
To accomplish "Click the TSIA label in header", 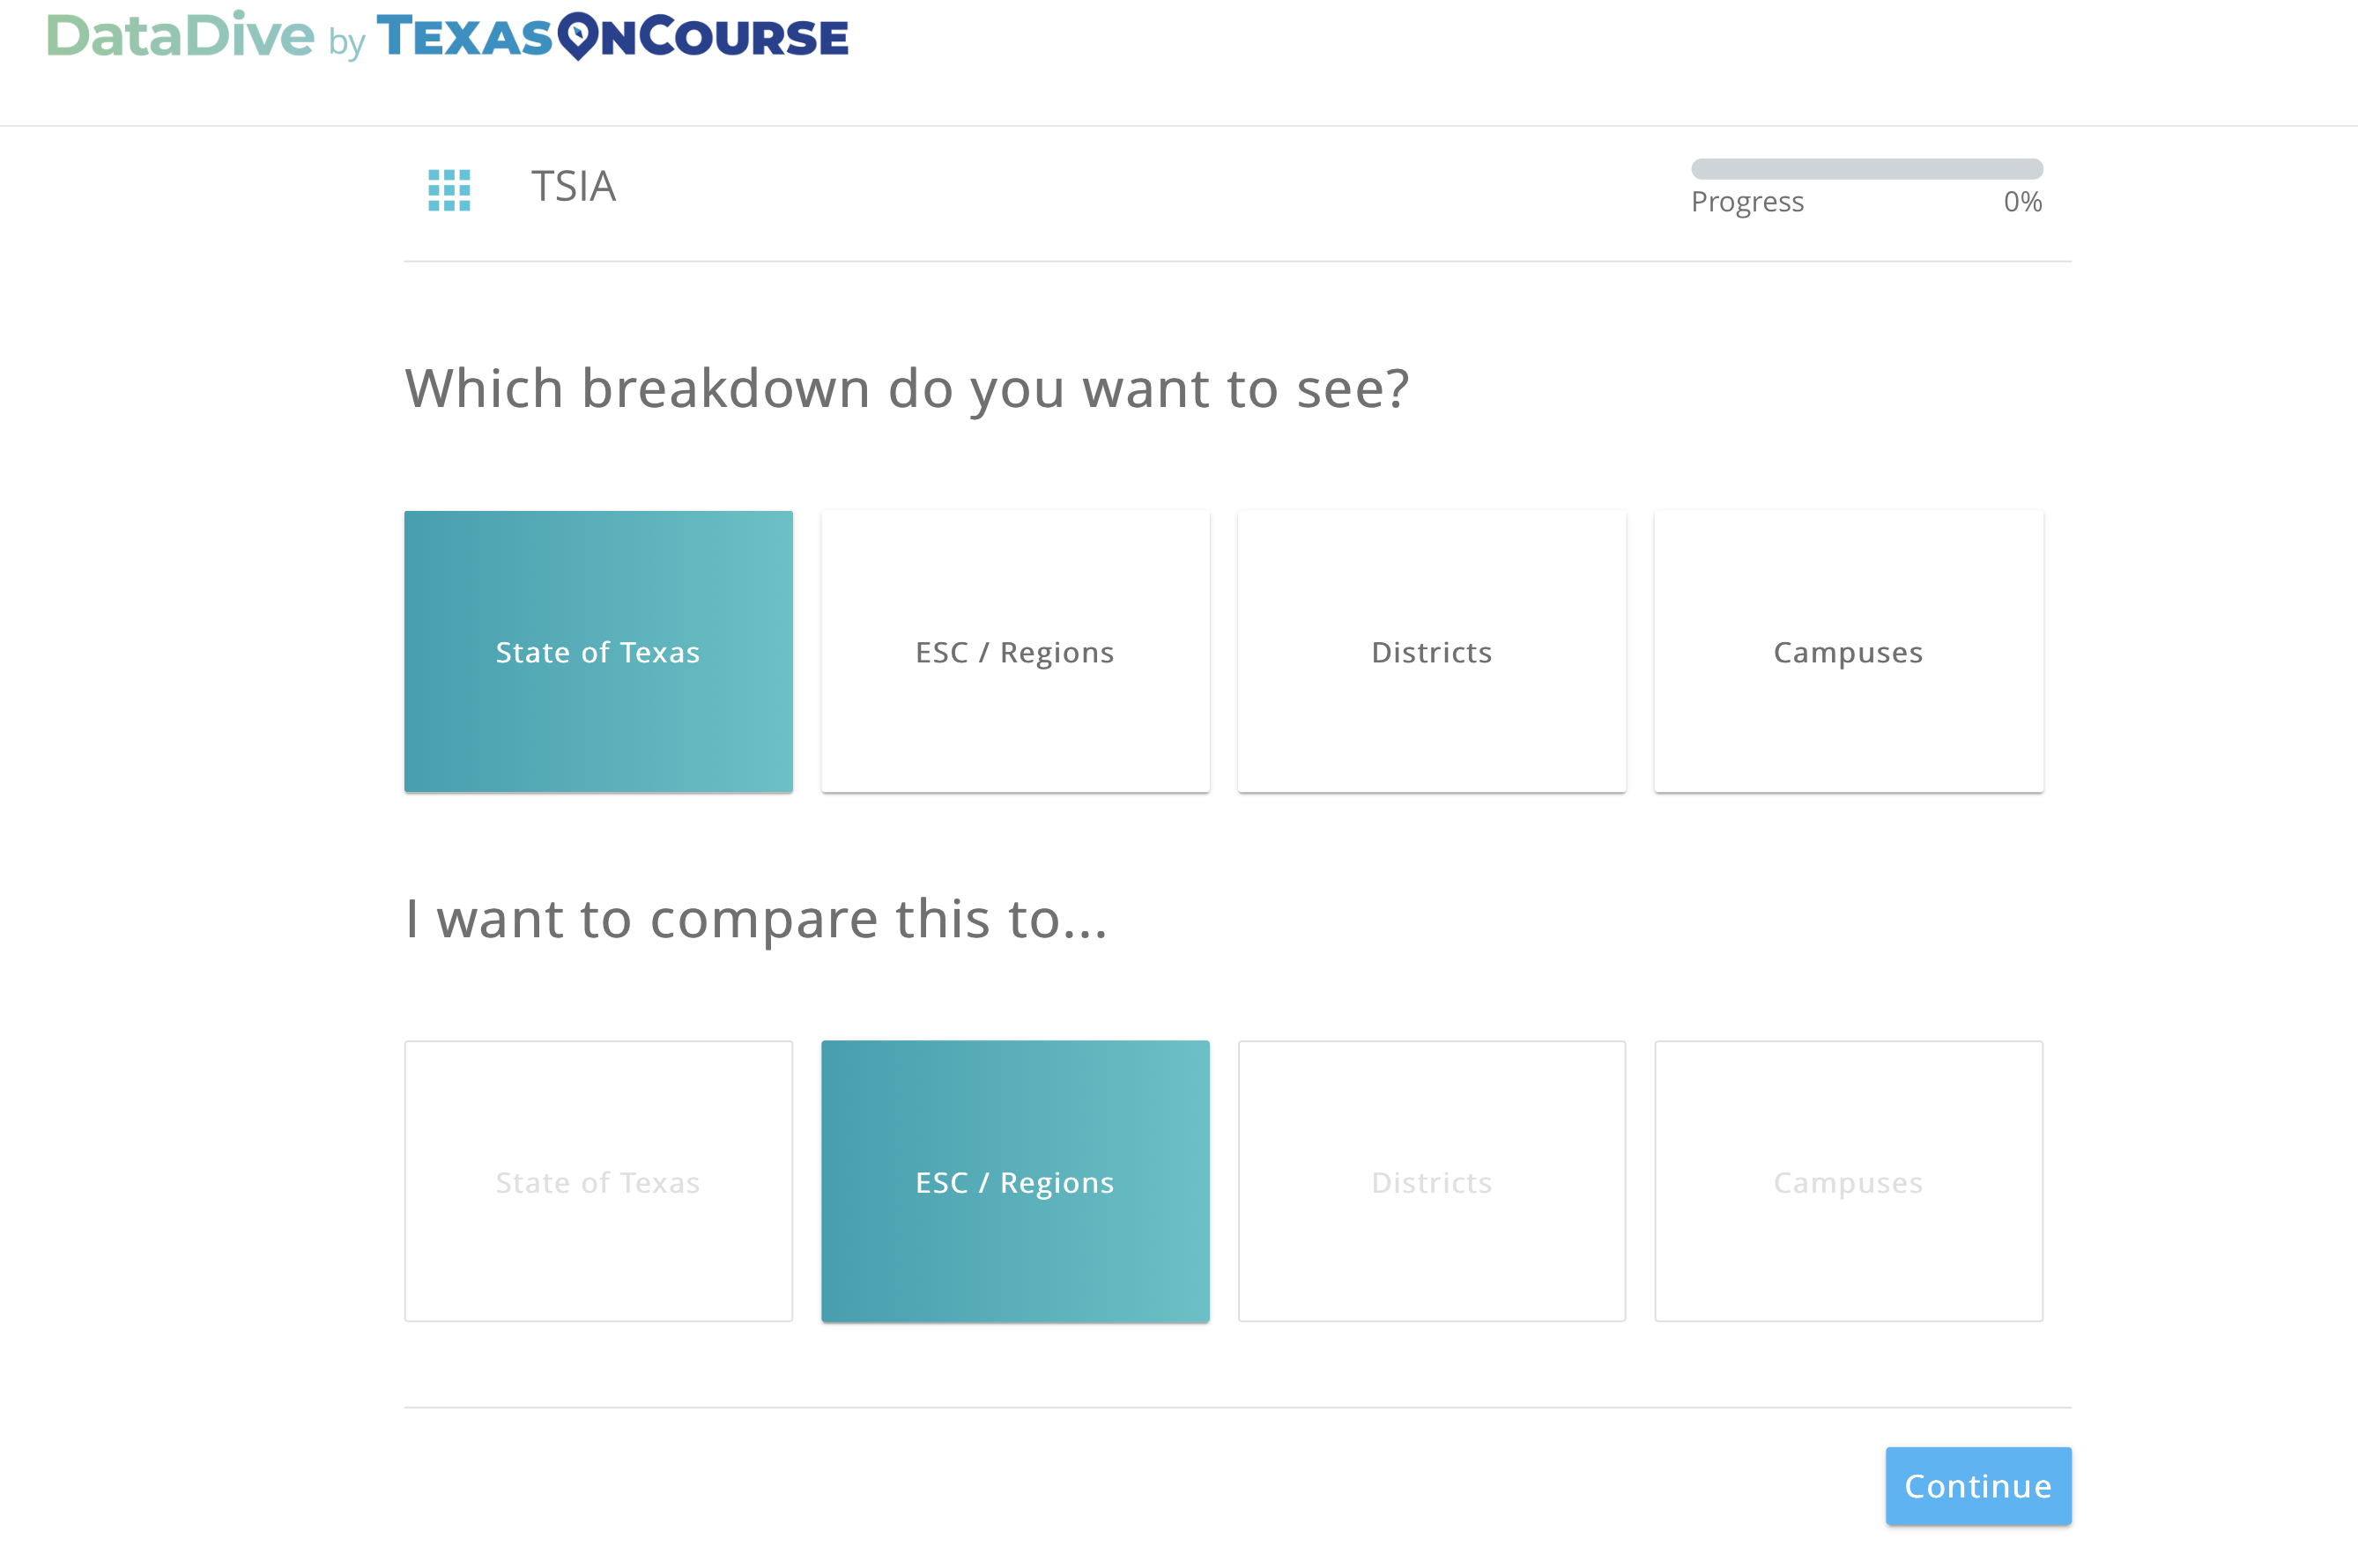I will pos(575,186).
